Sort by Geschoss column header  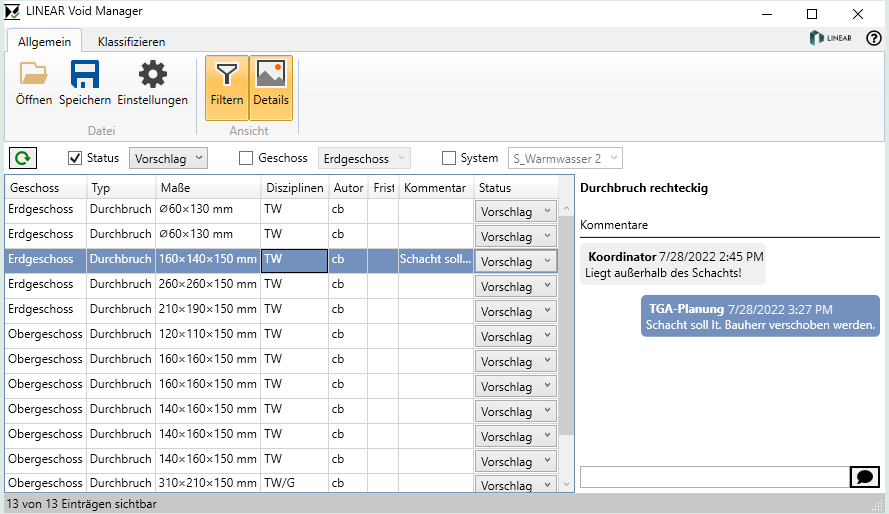(x=45, y=188)
